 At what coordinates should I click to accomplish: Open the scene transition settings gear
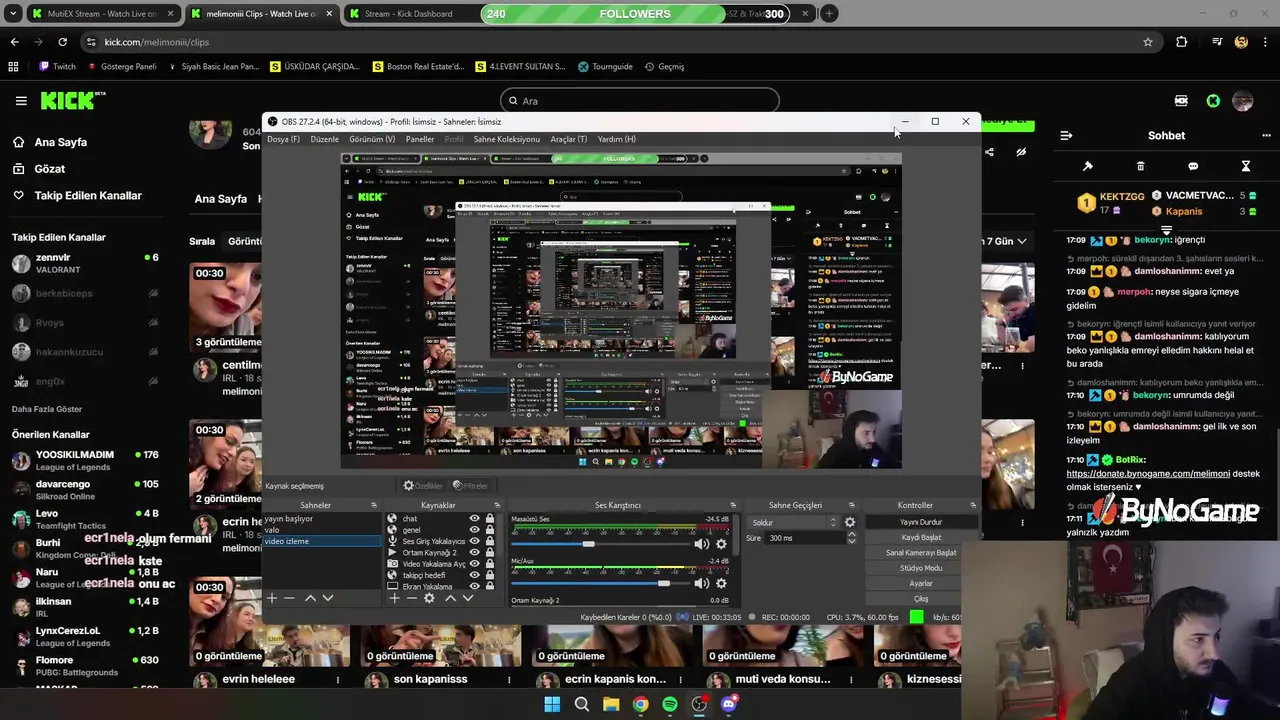point(850,522)
